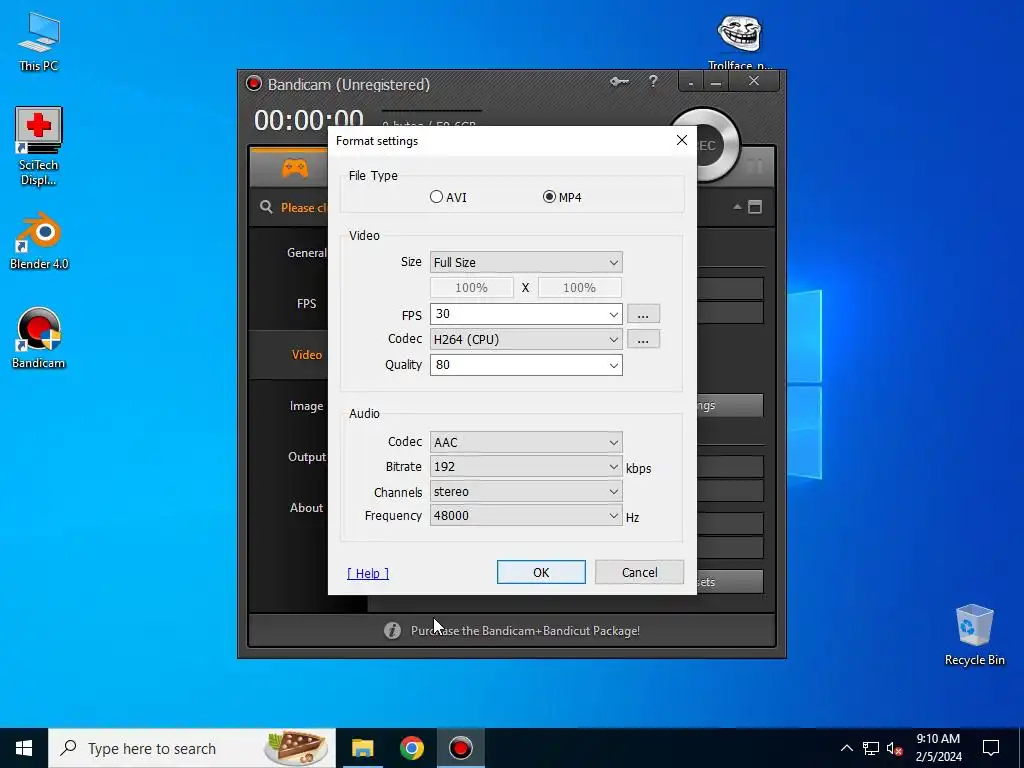Open File Explorer from taskbar
This screenshot has height=768, width=1024.
tap(362, 748)
